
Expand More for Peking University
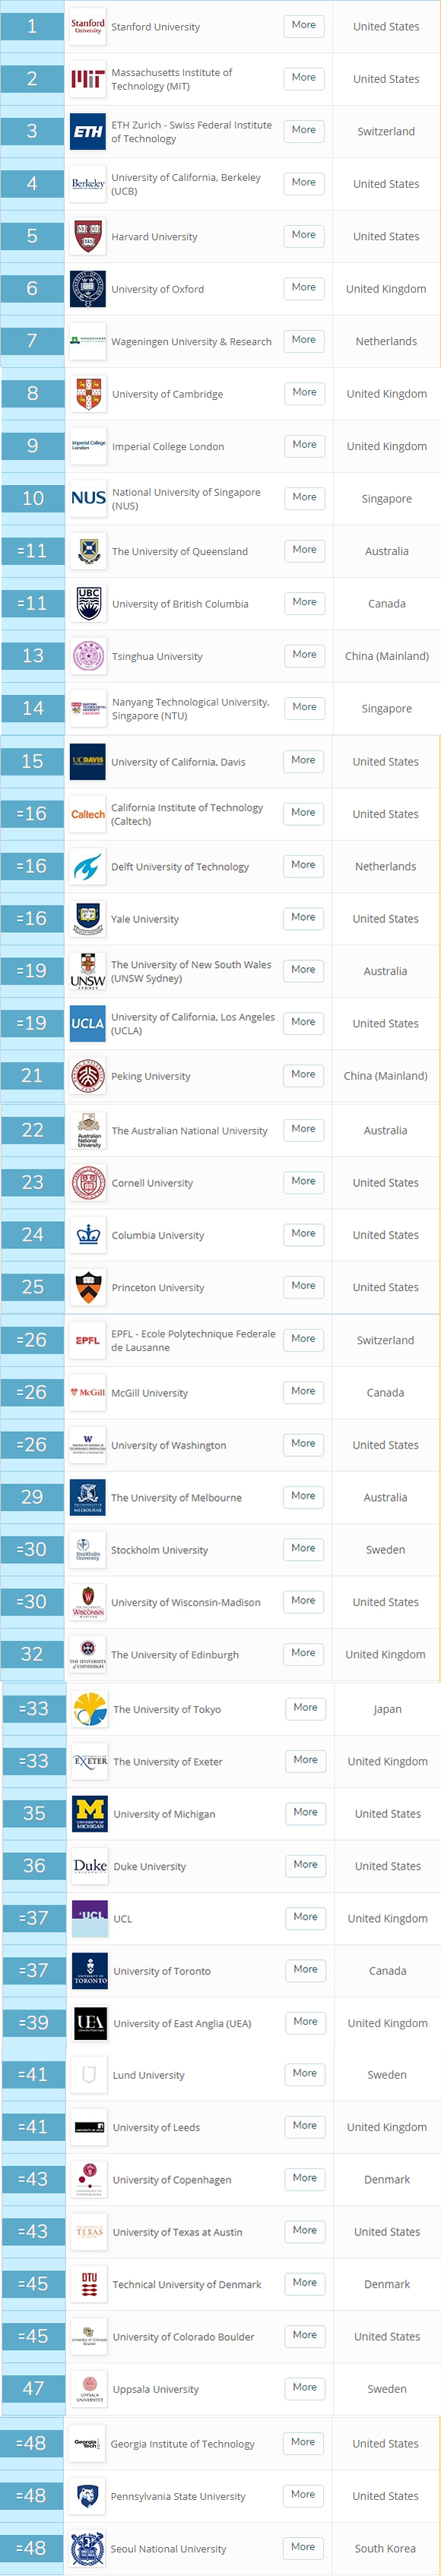[304, 1075]
